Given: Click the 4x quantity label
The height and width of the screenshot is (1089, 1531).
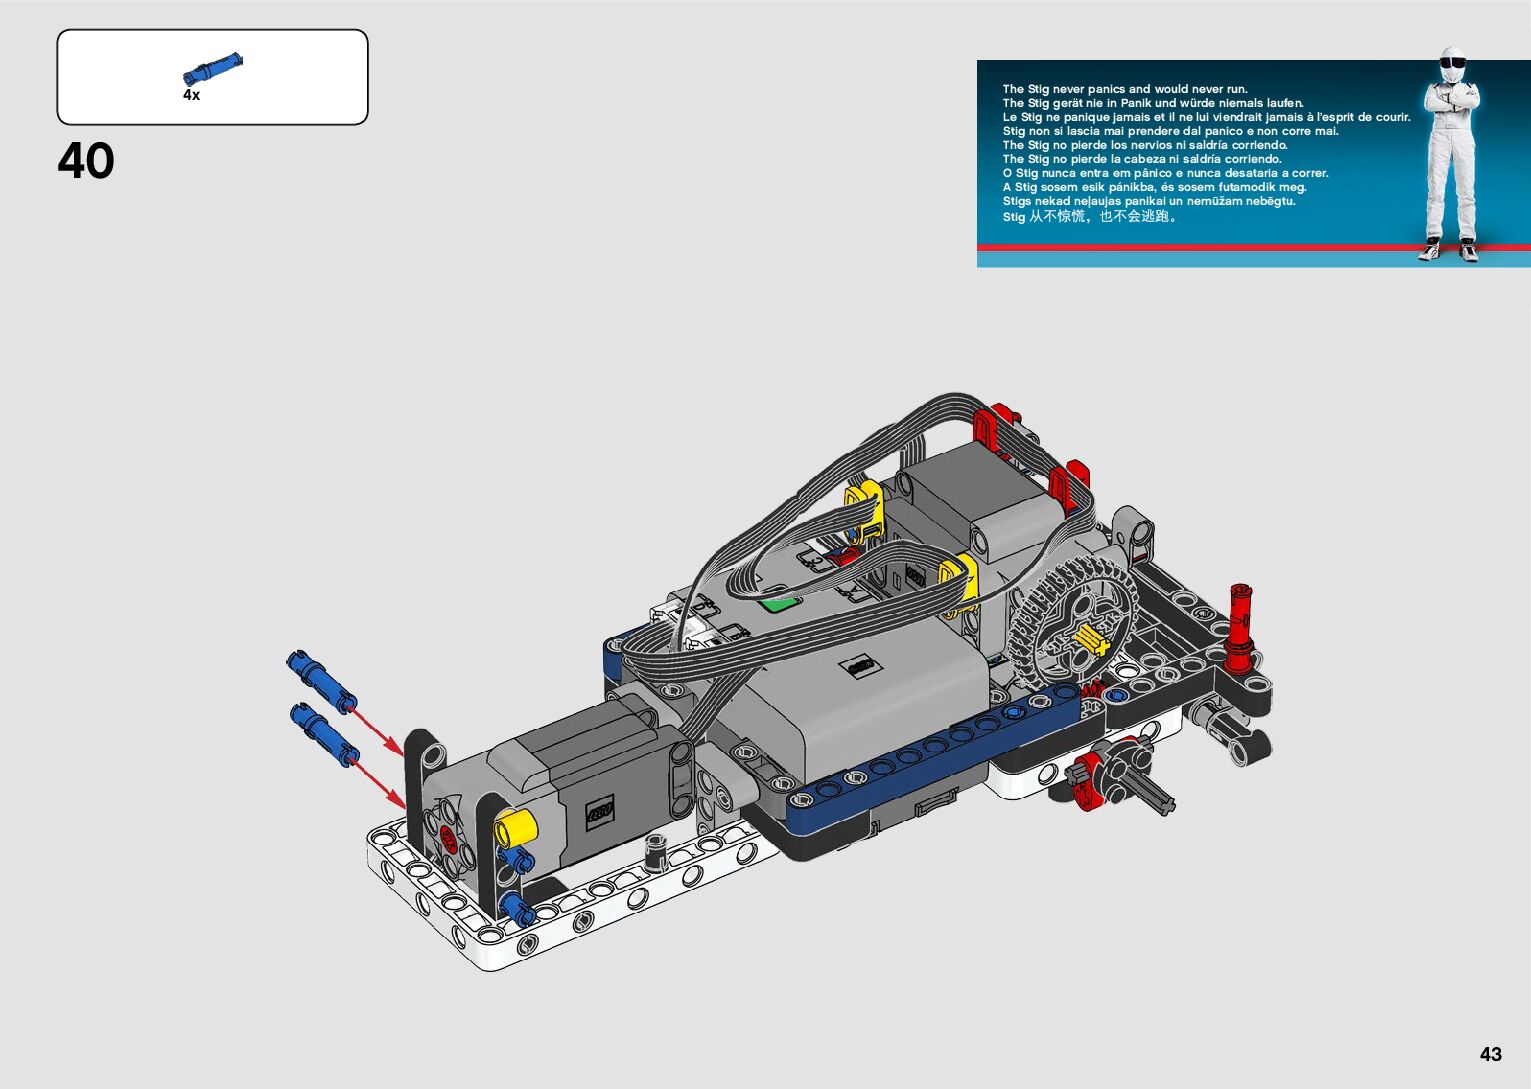Looking at the screenshot, I should coord(191,95).
